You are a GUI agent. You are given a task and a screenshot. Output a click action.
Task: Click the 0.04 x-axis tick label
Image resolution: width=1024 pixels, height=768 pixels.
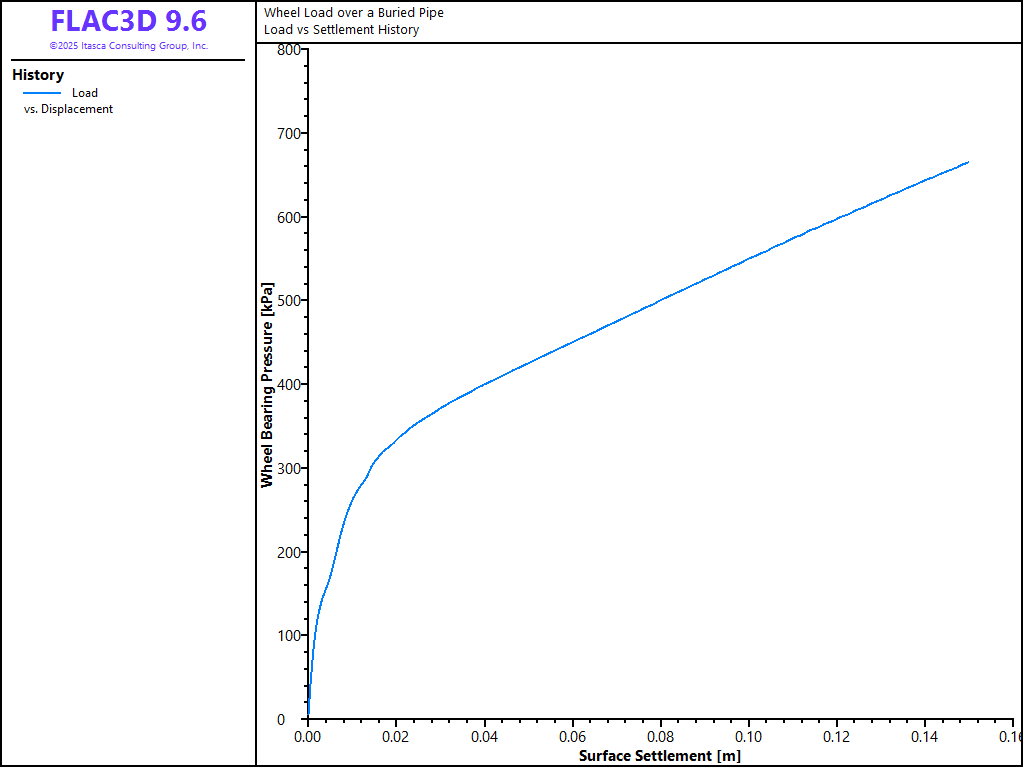[484, 737]
